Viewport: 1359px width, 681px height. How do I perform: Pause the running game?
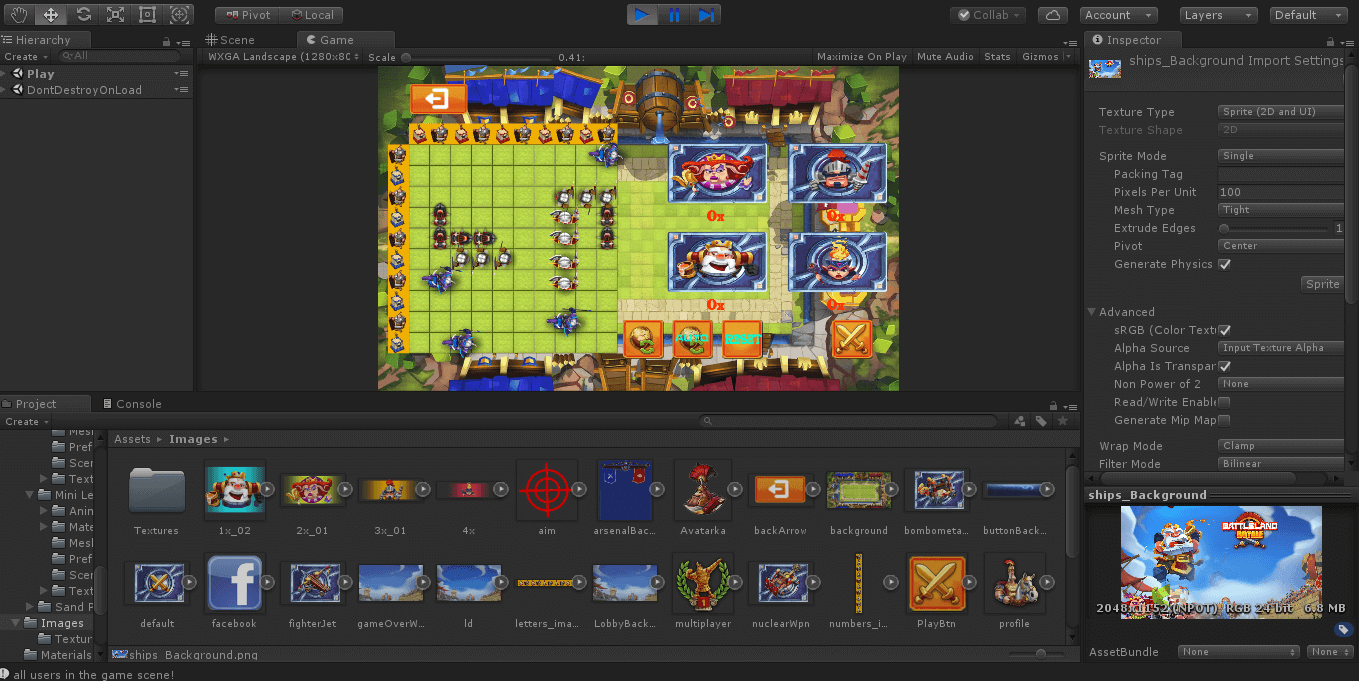[x=674, y=15]
